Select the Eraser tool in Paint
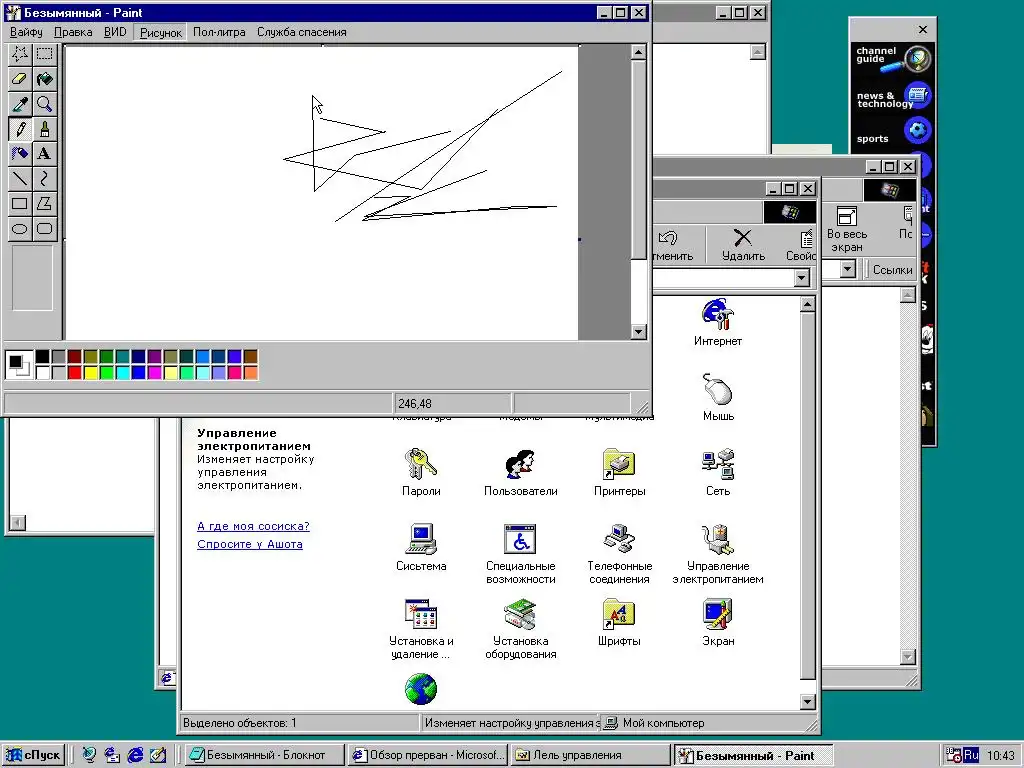This screenshot has width=1024, height=768. point(20,79)
